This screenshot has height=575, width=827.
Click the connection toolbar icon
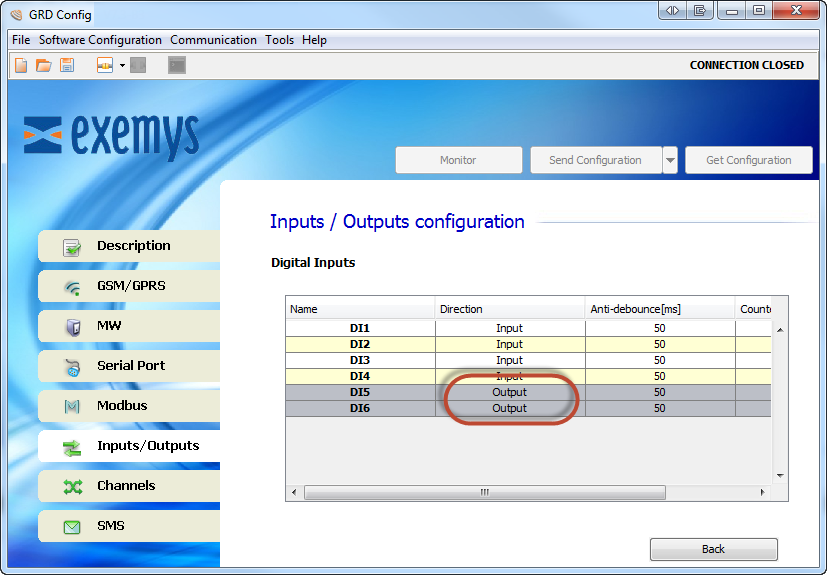click(104, 65)
